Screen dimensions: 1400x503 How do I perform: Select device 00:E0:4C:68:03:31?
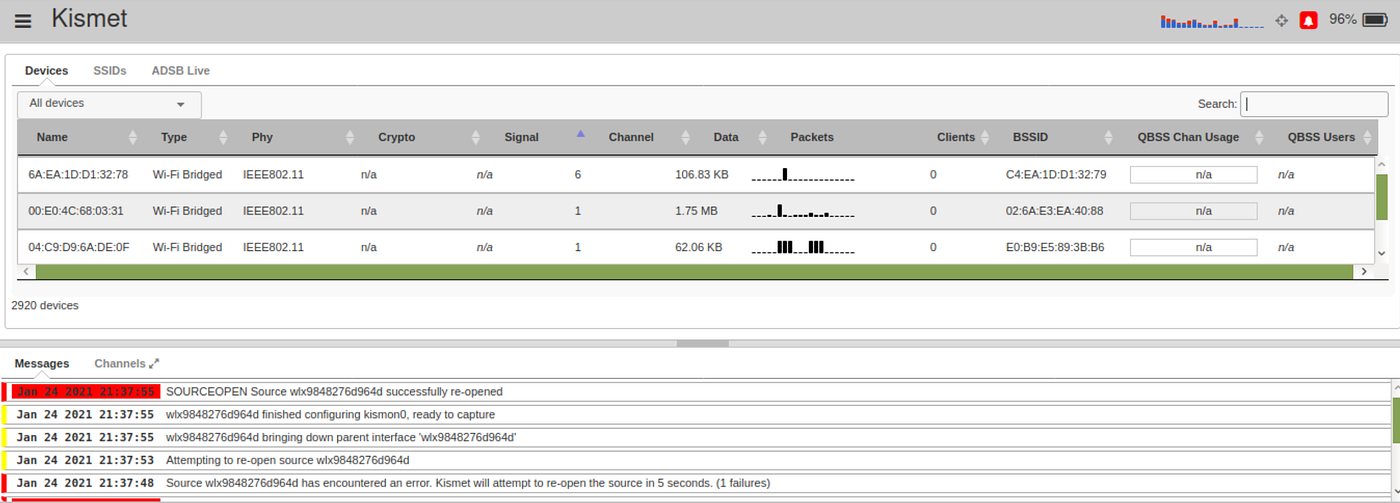tap(76, 211)
